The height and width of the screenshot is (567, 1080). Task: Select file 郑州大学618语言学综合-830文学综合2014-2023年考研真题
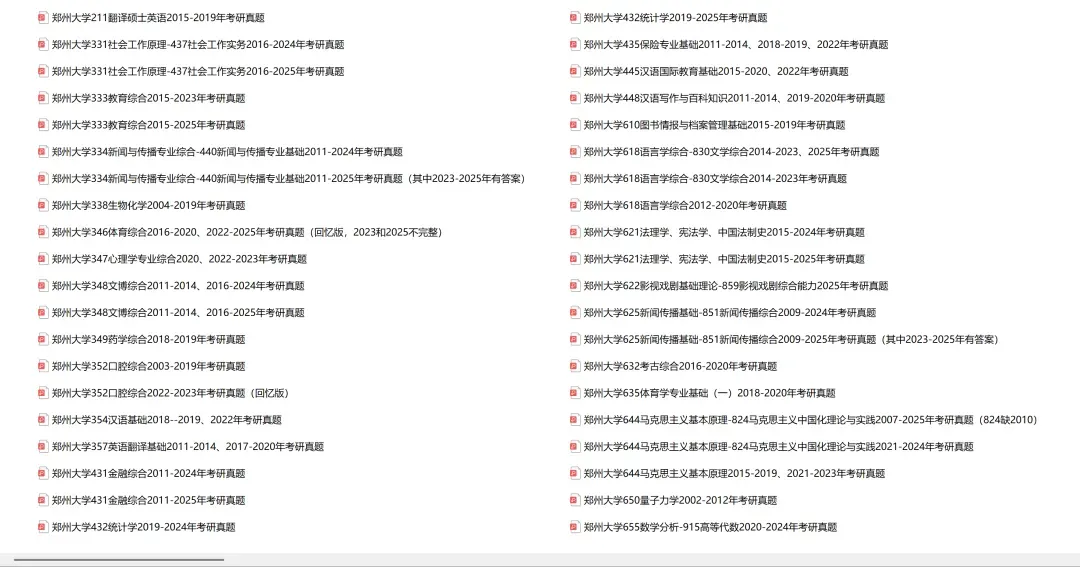(x=708, y=179)
